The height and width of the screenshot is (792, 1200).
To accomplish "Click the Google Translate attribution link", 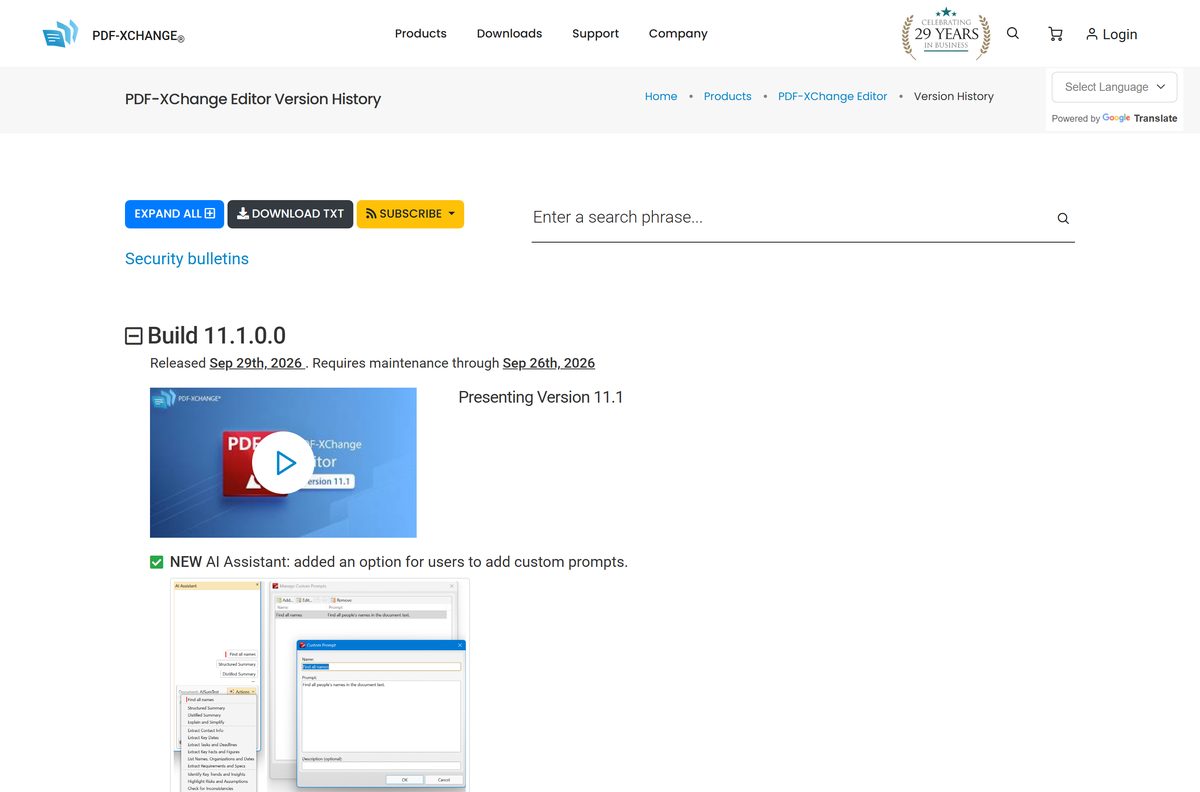I will [1140, 118].
